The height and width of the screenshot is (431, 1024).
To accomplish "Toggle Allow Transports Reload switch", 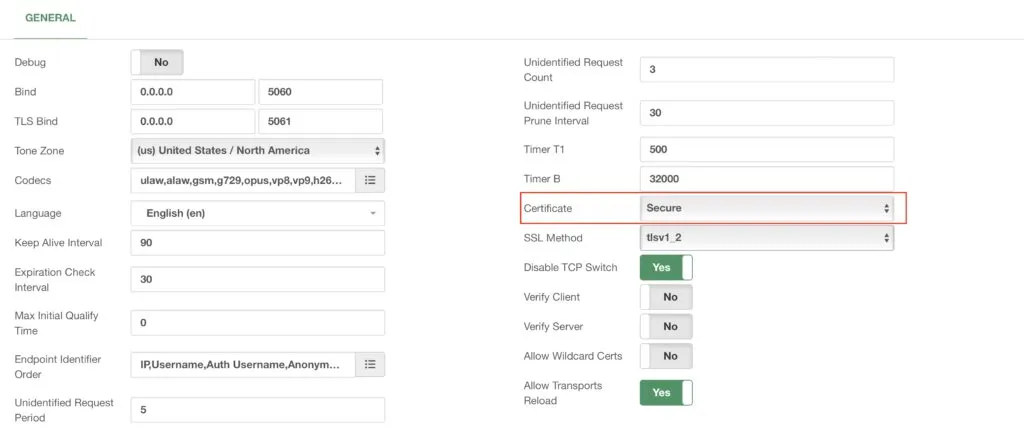I will click(666, 392).
